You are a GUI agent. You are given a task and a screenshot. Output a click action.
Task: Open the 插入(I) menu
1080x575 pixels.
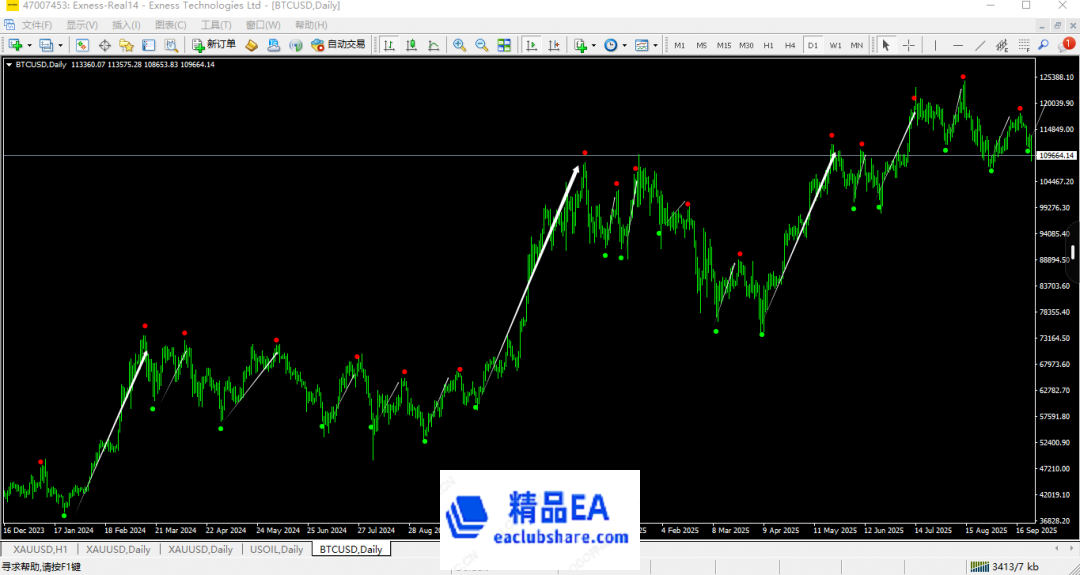pos(126,25)
